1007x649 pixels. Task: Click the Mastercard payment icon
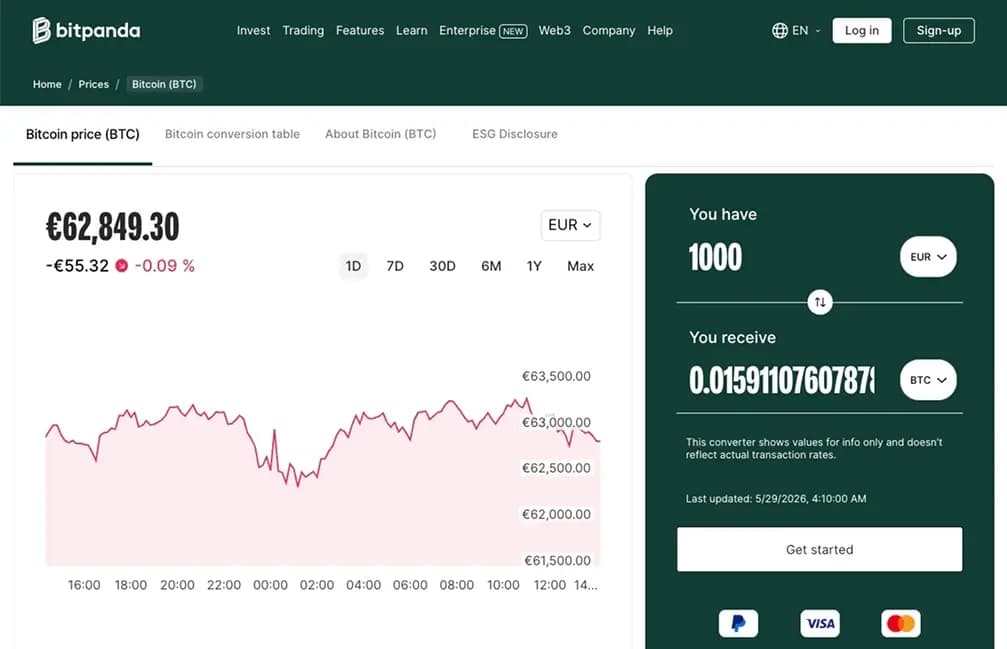[901, 623]
